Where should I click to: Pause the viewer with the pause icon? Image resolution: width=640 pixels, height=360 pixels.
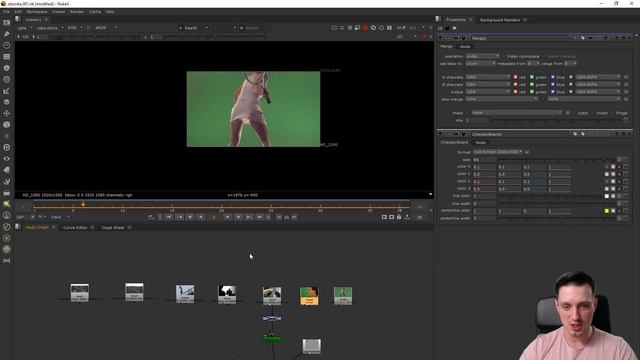tap(389, 28)
